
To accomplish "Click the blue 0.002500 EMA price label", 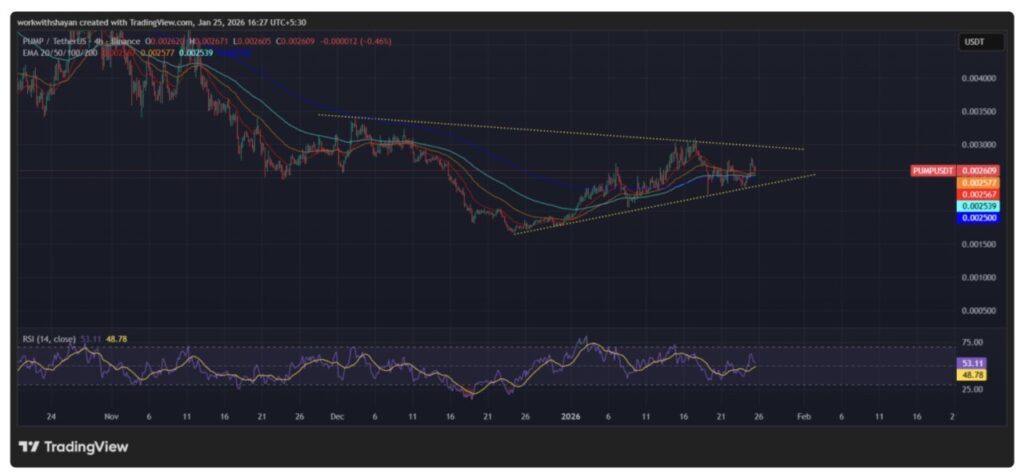I will (977, 217).
